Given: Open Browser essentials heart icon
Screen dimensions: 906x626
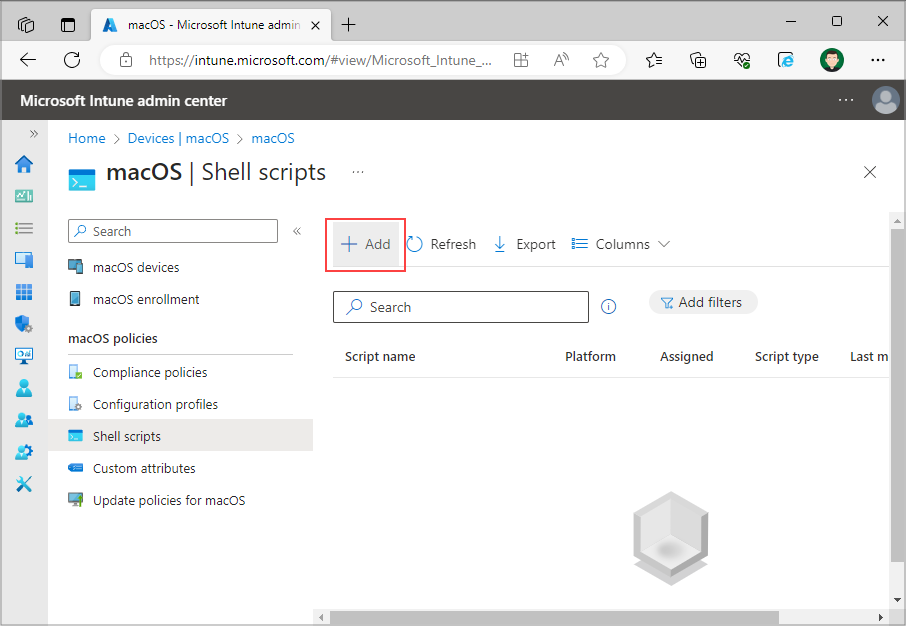Looking at the screenshot, I should point(742,60).
